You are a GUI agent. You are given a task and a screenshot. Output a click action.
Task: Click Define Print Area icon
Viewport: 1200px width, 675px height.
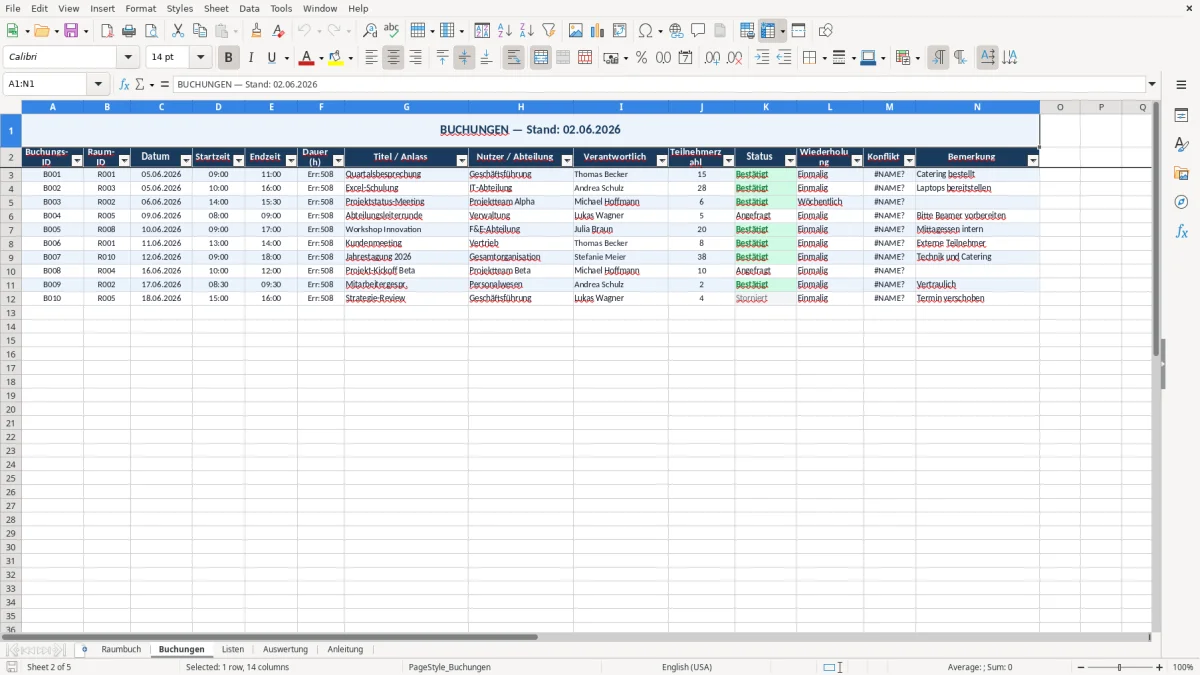[x=747, y=31]
